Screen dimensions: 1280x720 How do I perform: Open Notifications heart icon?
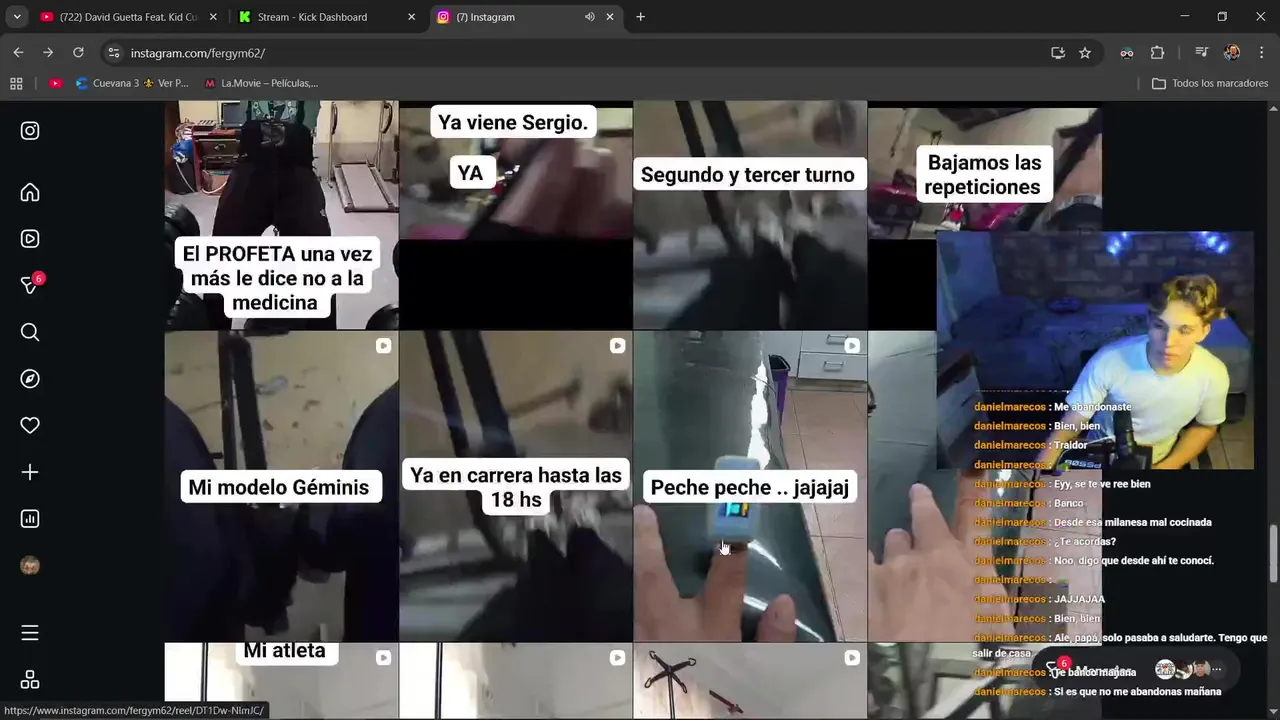coord(30,425)
